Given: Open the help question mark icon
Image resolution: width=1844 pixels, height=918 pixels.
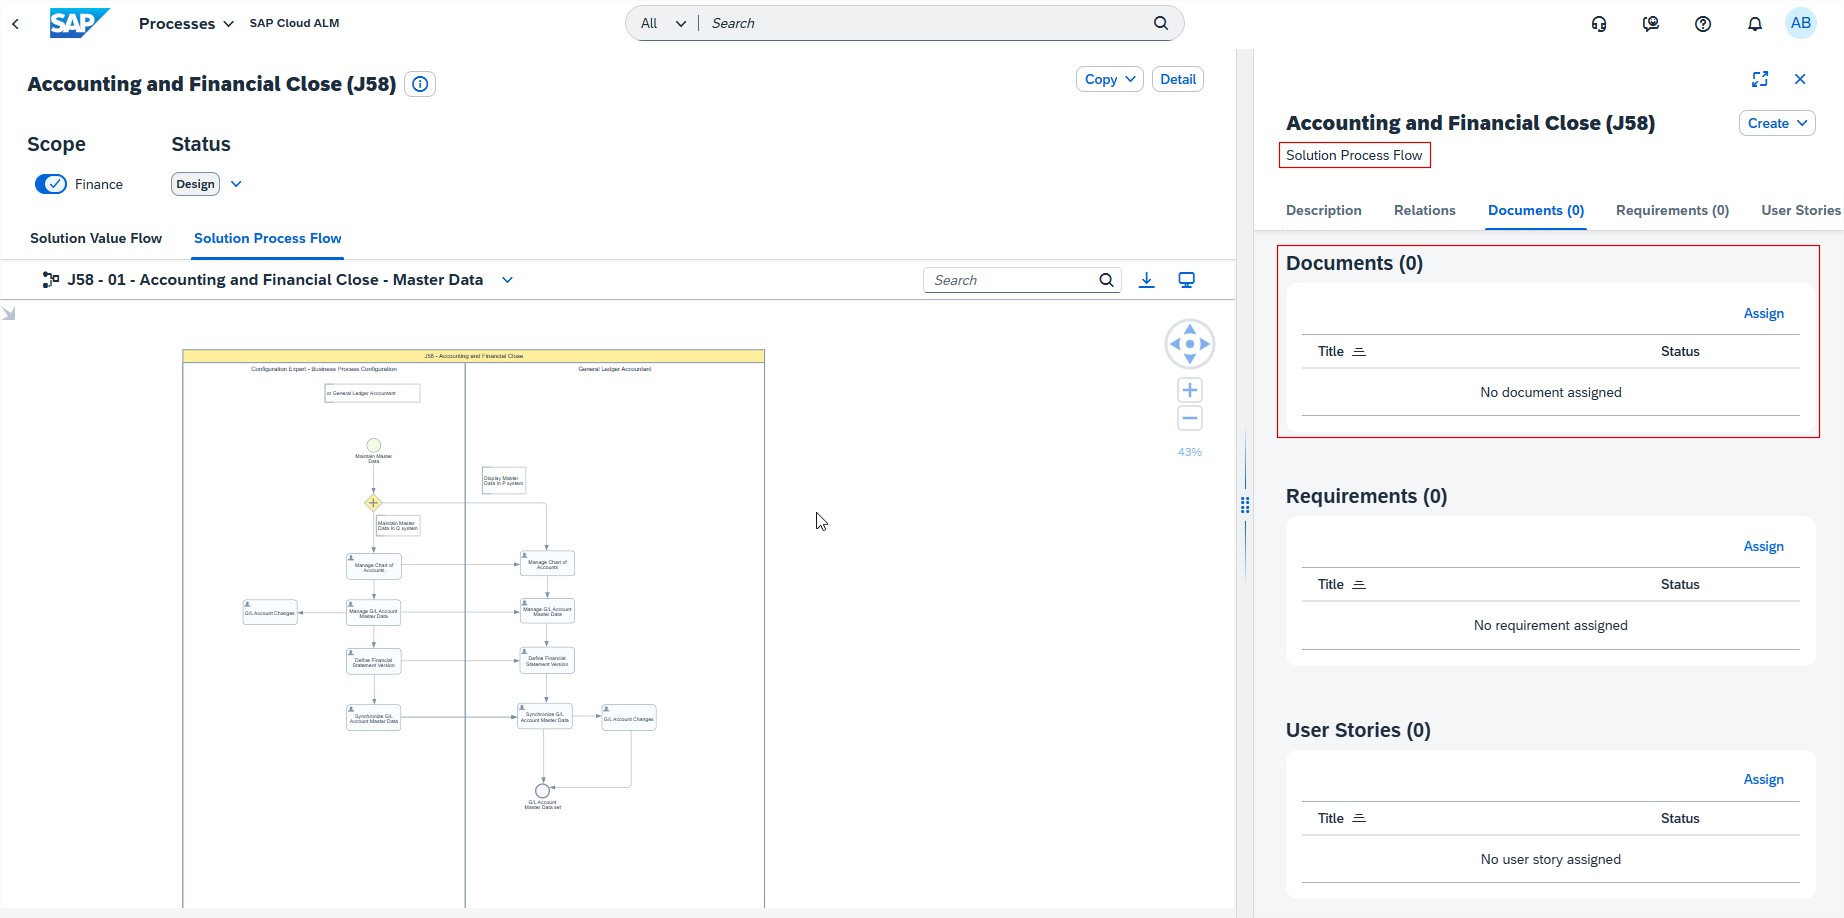Looking at the screenshot, I should point(1702,24).
